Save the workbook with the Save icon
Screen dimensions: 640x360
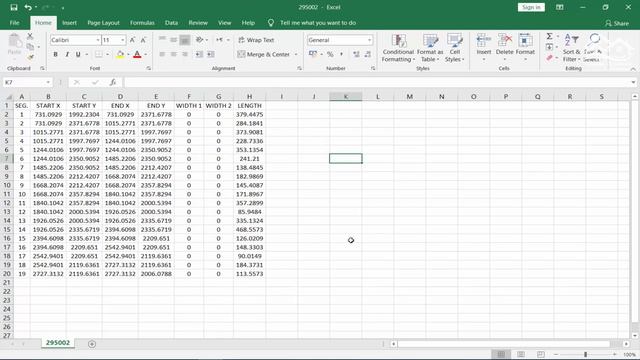coord(14,7)
